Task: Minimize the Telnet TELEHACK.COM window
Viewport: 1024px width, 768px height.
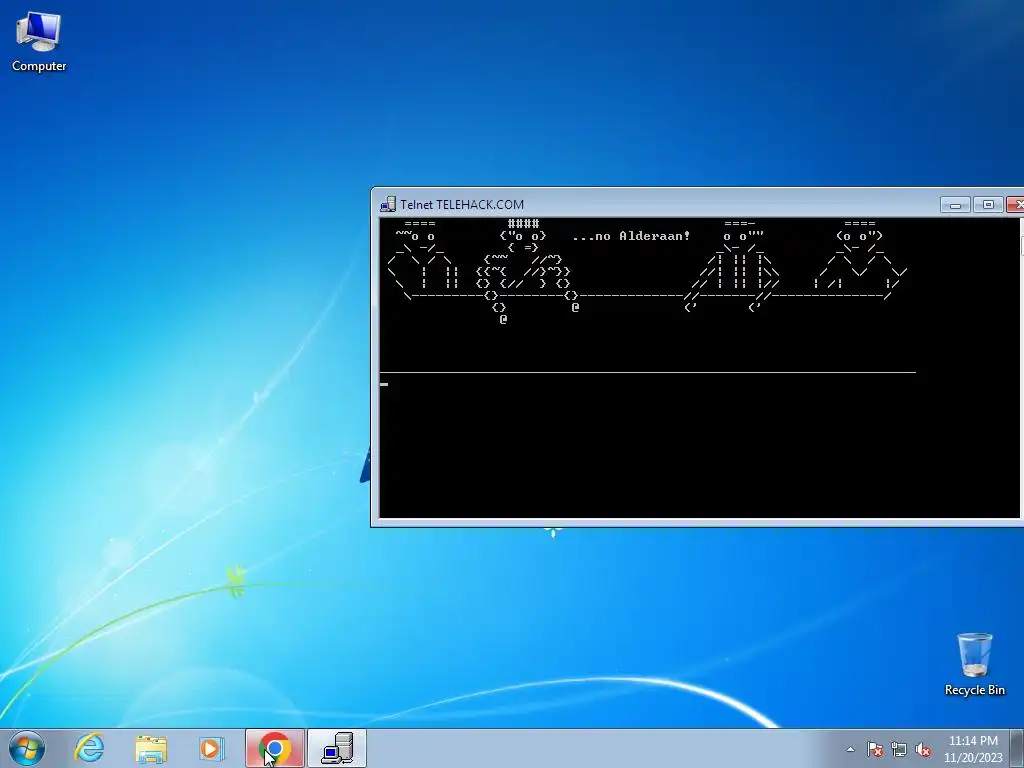Action: (955, 205)
